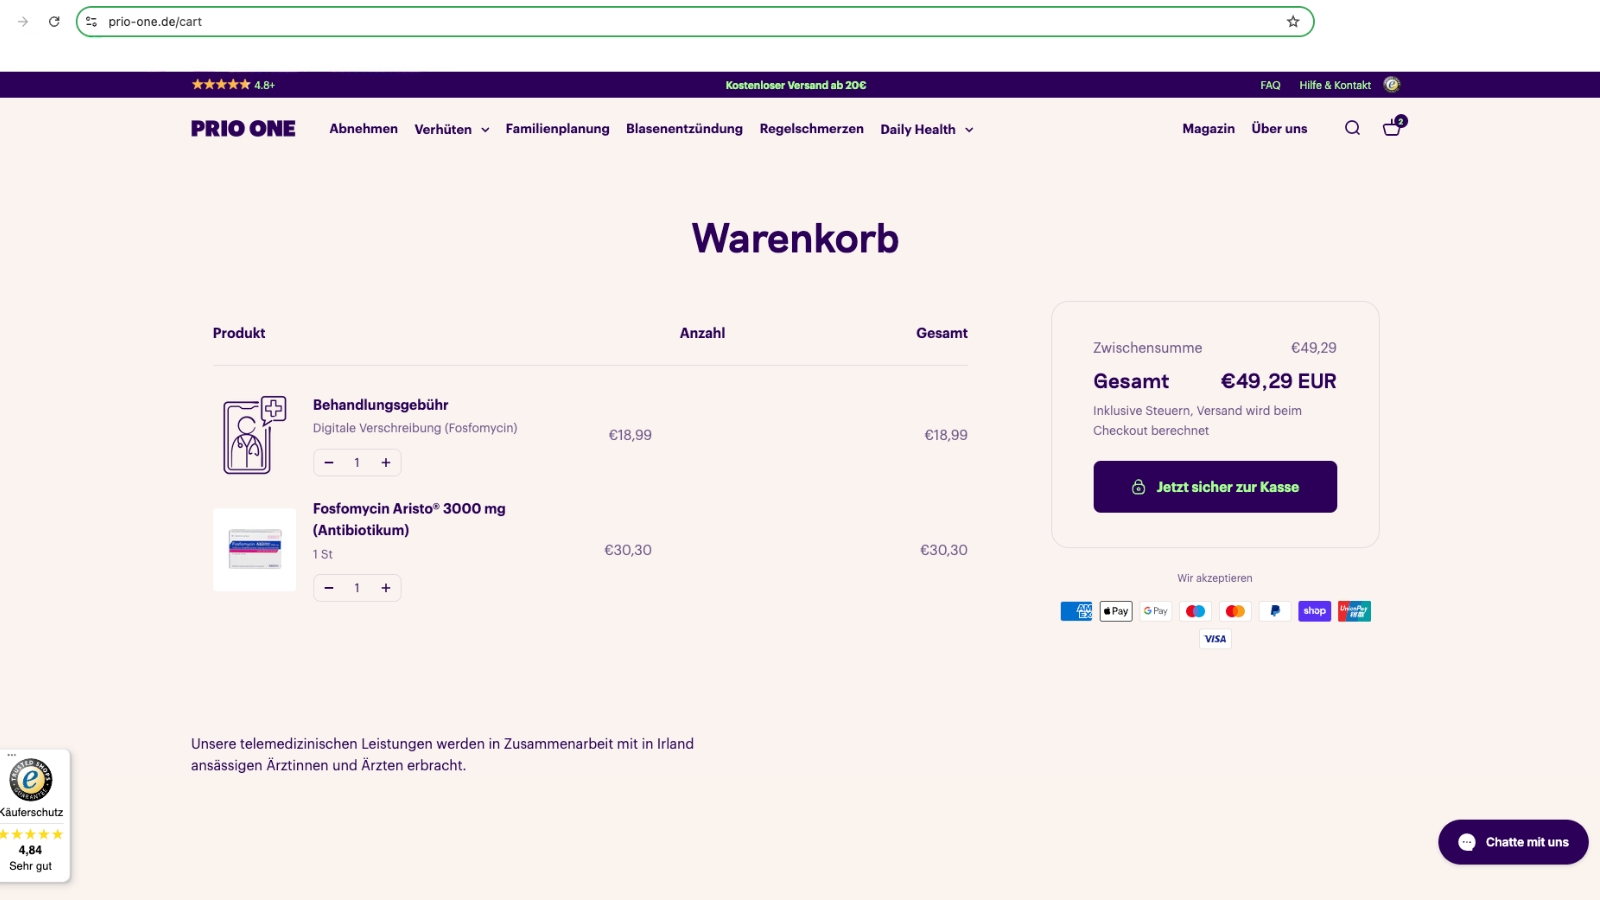Viewport: 1600px width, 900px height.
Task: Expand the Daily Health dropdown menu
Action: [926, 130]
